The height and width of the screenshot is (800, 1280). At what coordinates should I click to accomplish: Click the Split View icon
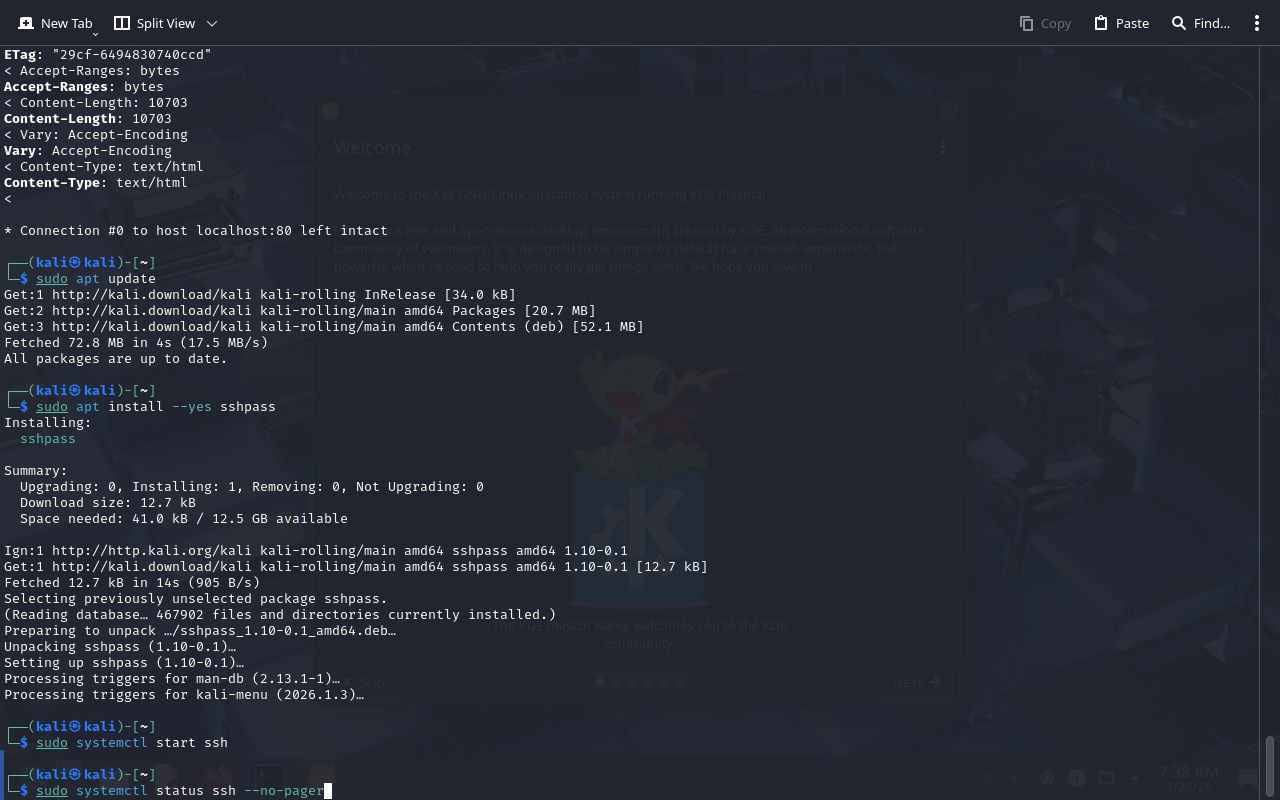click(x=122, y=23)
